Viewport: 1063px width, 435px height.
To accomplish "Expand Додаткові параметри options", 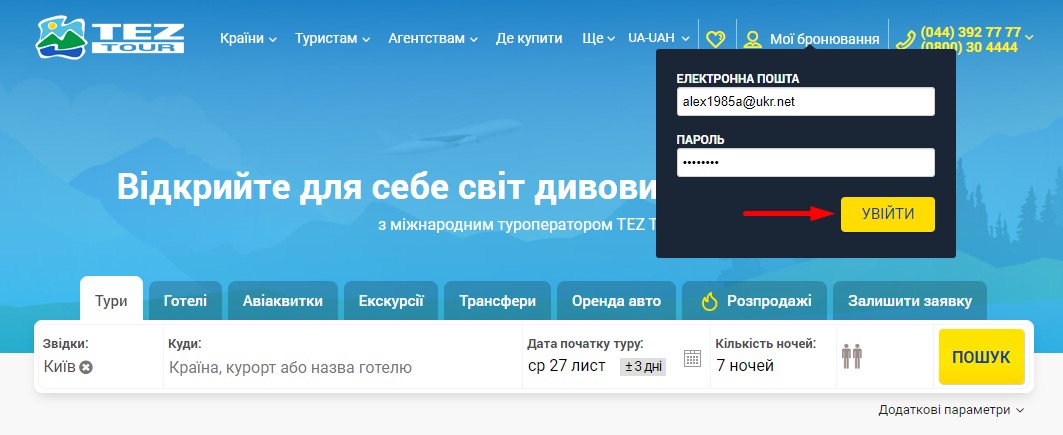I will (x=951, y=410).
